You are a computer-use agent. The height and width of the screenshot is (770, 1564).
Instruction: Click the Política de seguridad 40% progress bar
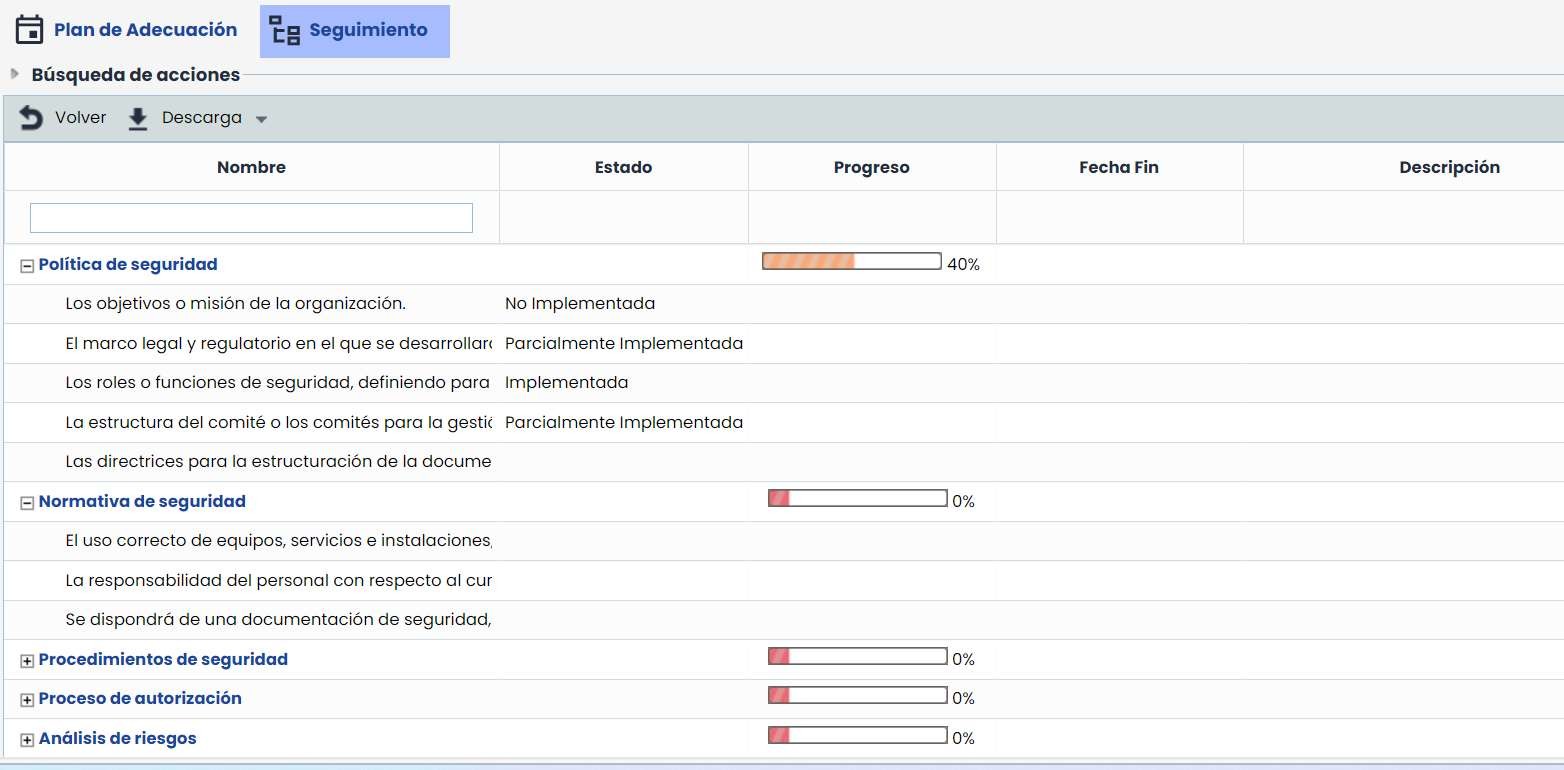point(851,262)
